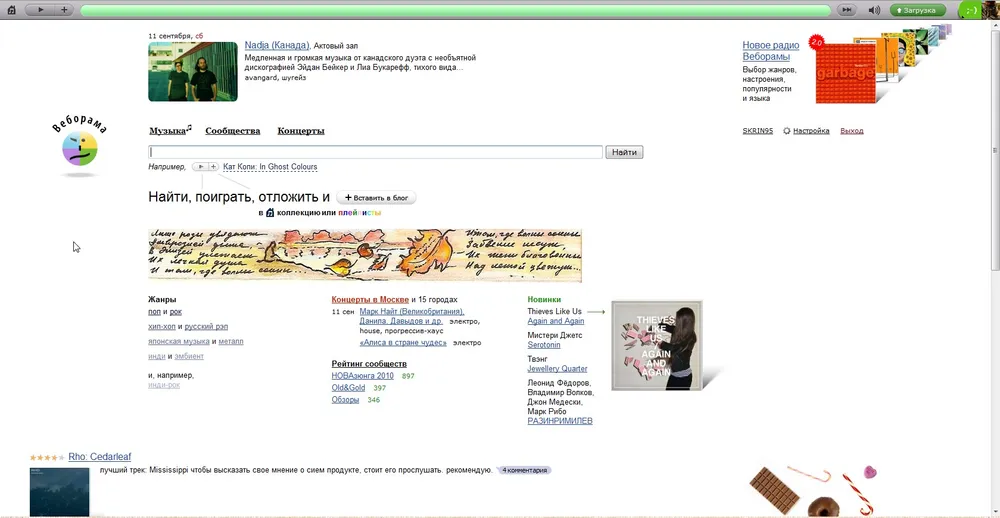The height and width of the screenshot is (518, 1000).
Task: Open Again and Again album link
Action: click(555, 321)
